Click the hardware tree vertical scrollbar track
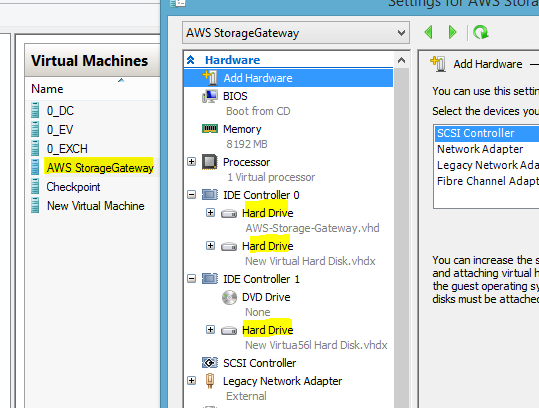The image size is (539, 408). point(401,237)
